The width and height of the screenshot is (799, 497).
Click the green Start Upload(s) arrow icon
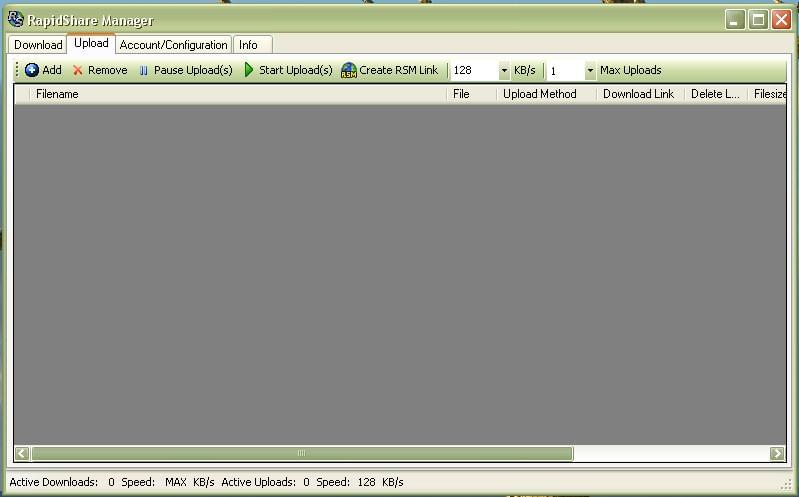[x=249, y=70]
